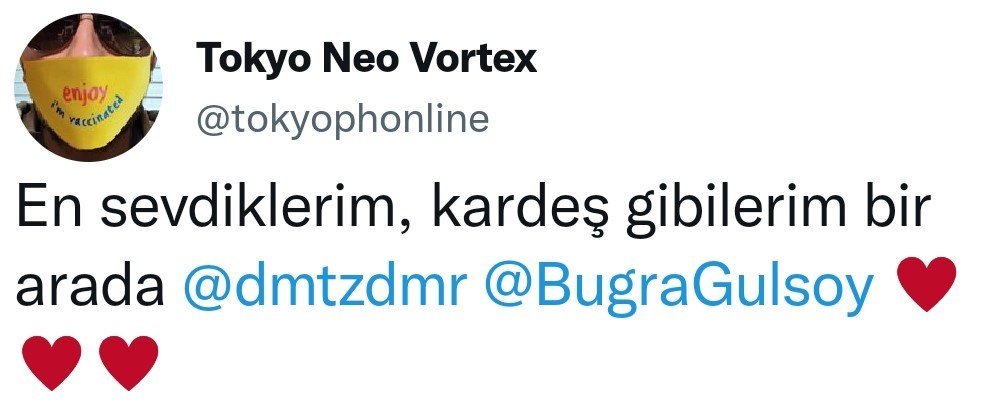The image size is (981, 404).
Task: Click the last heart emoji in the tweet
Action: point(129,363)
